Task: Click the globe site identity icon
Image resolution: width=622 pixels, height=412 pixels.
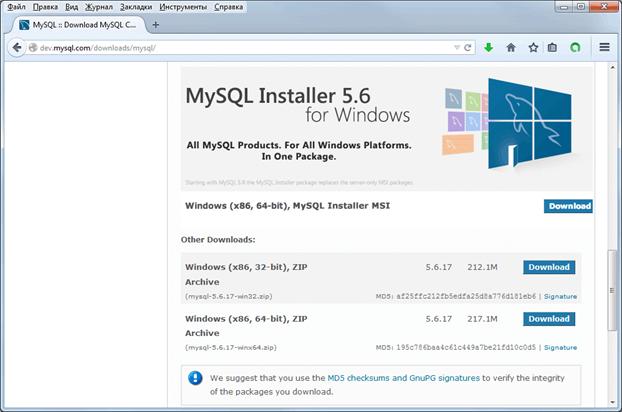Action: (x=33, y=48)
